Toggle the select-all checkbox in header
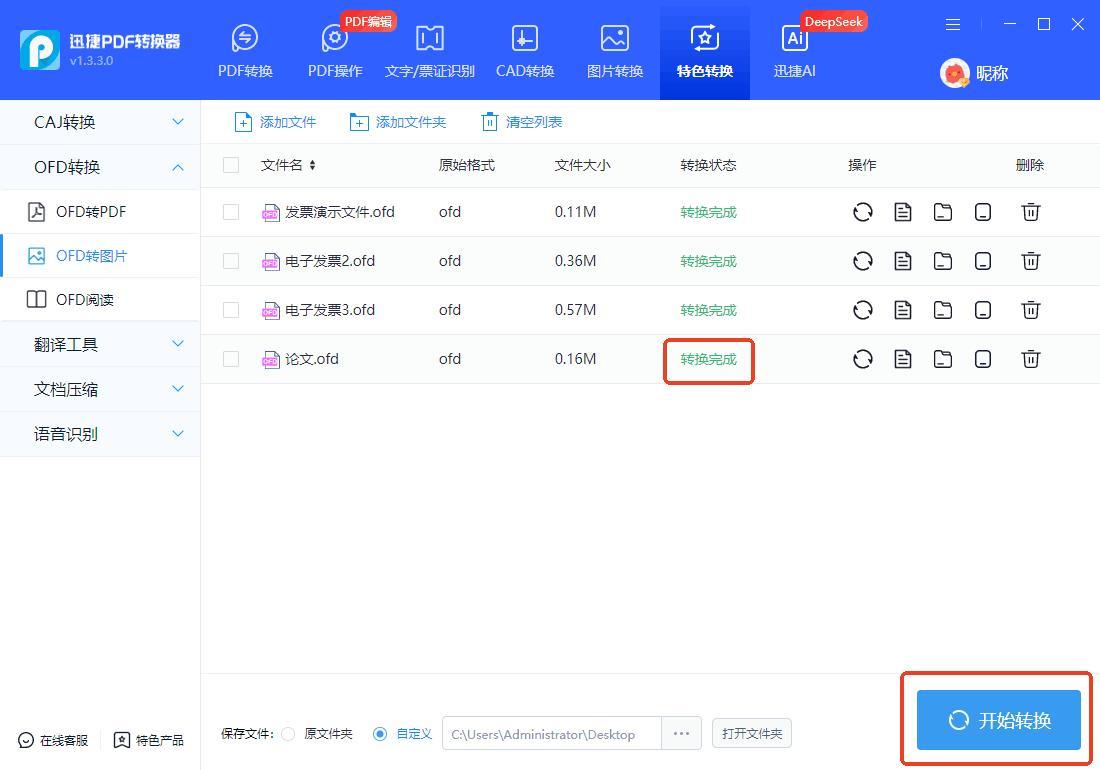 (x=231, y=165)
